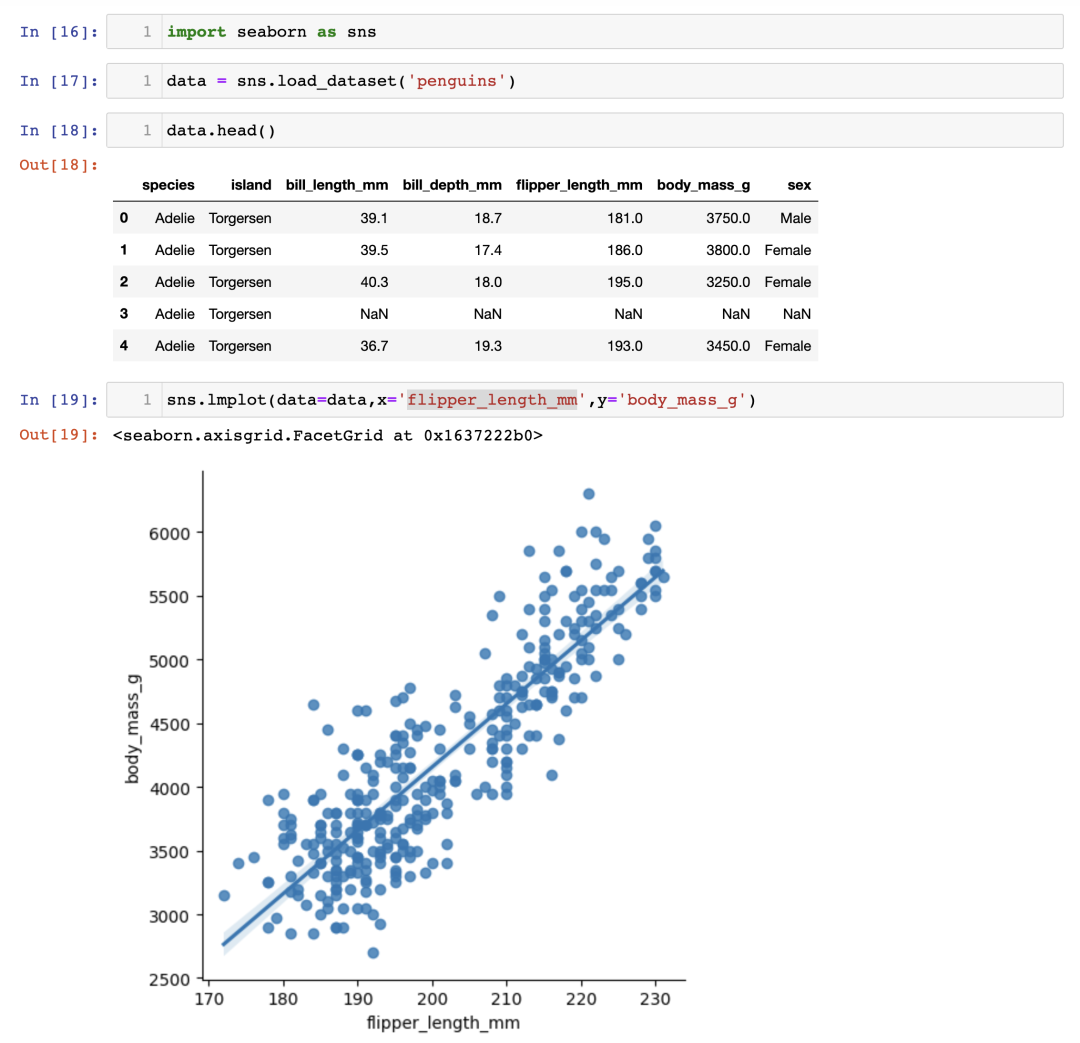Click into the sns.lmplot code cell
This screenshot has width=1080, height=1043.
pos(585,400)
